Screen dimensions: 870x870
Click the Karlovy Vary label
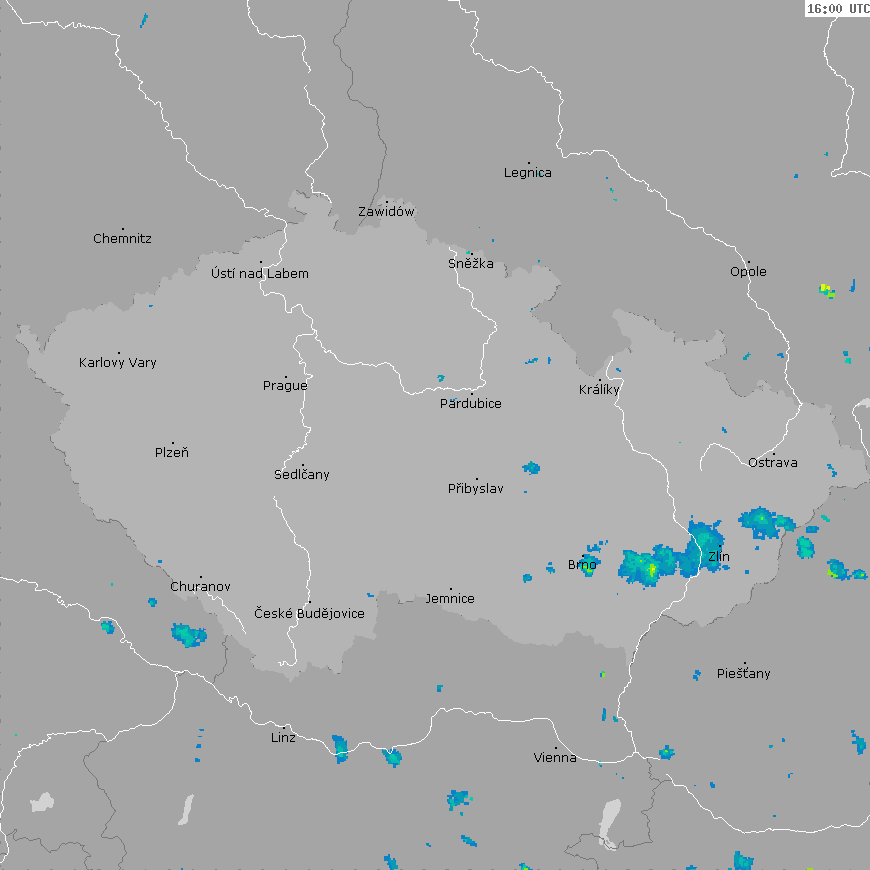(x=118, y=363)
